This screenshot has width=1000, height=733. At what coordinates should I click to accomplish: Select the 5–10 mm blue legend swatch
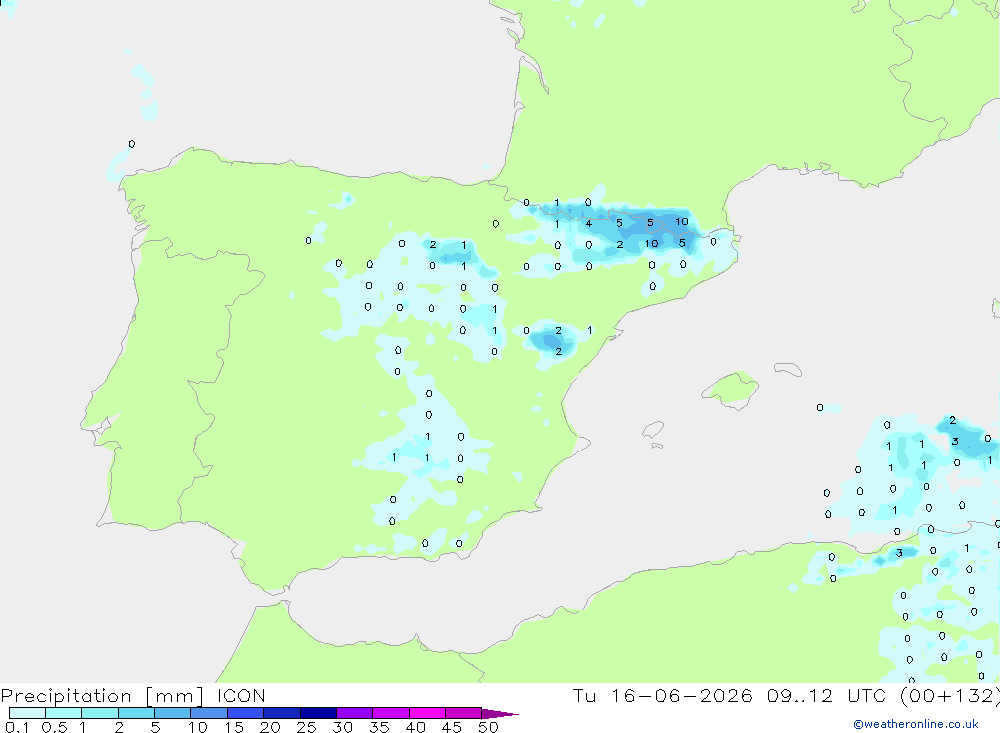pyautogui.click(x=173, y=713)
